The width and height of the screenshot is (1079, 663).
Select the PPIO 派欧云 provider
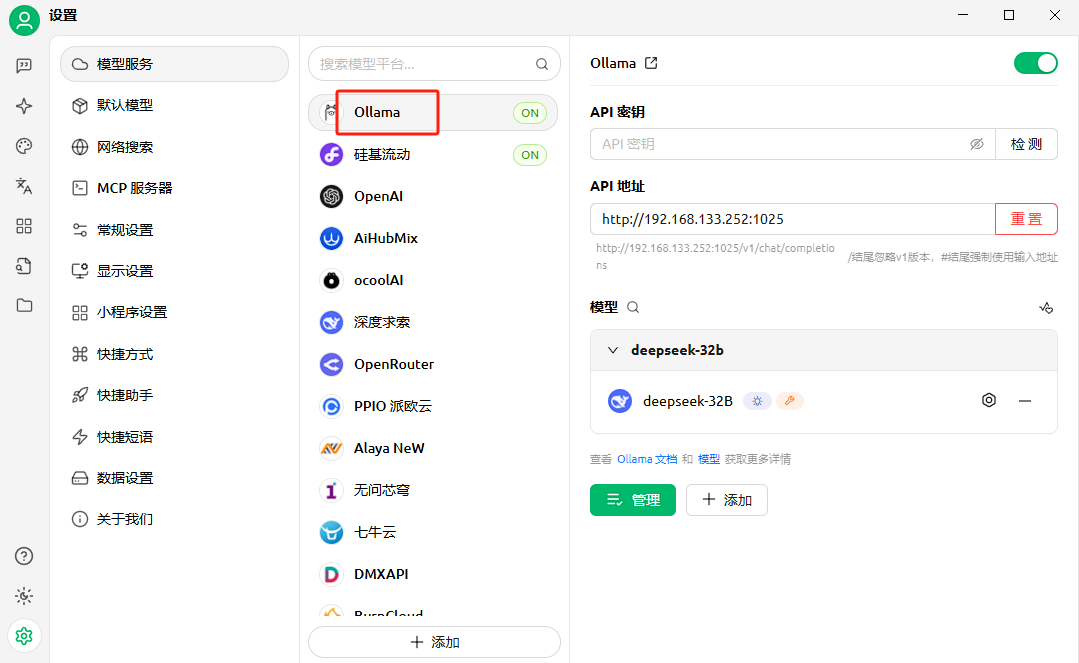coord(432,406)
